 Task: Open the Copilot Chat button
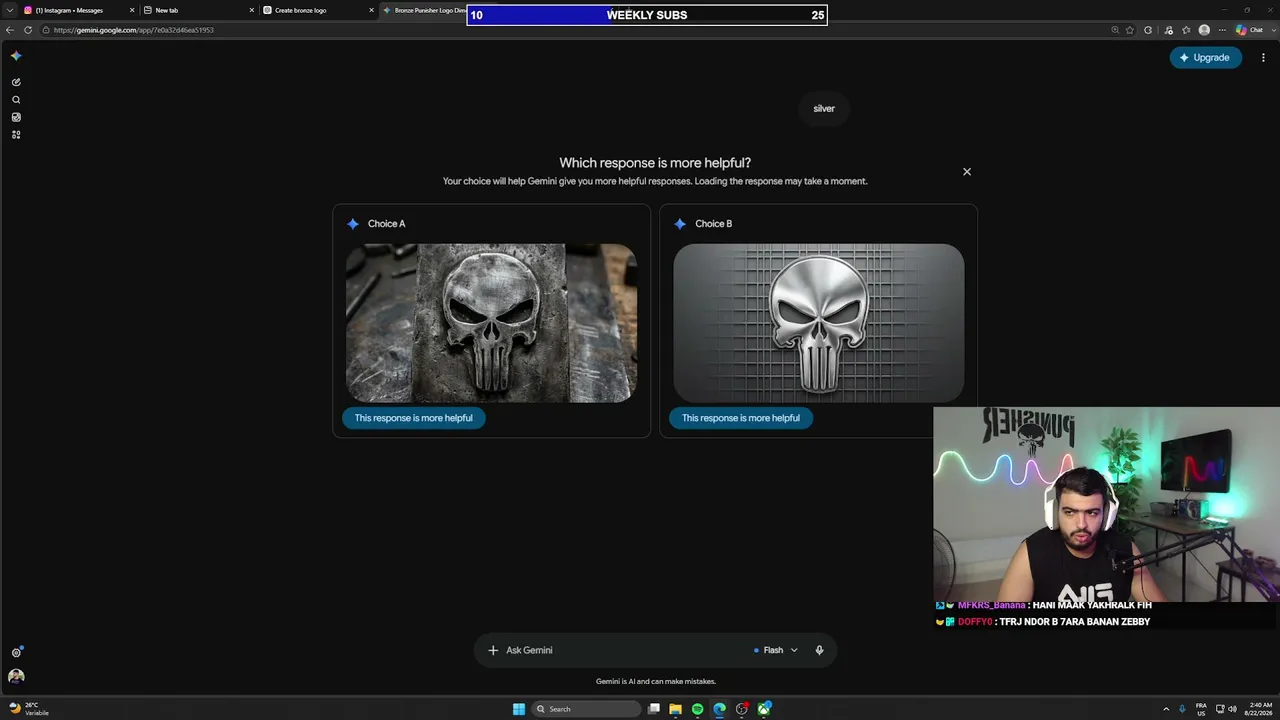[x=1250, y=30]
